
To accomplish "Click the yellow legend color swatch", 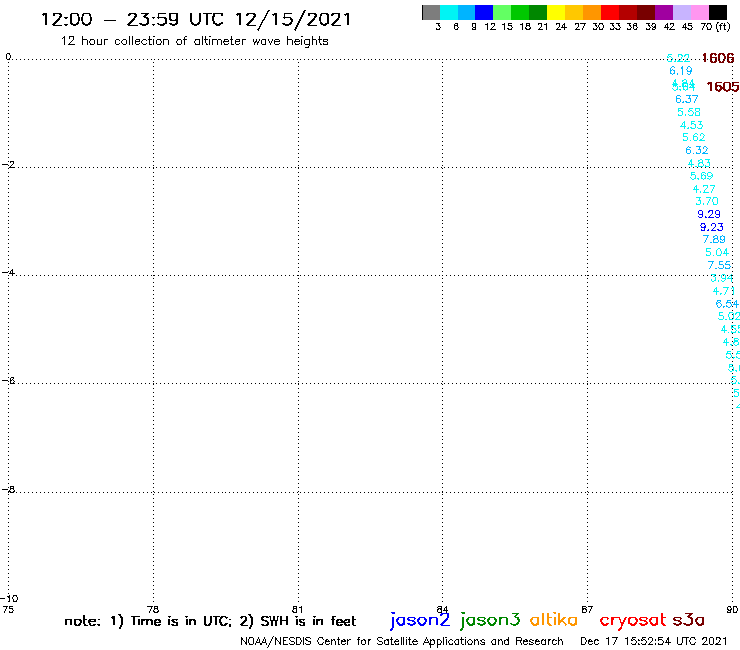I will [x=556, y=12].
